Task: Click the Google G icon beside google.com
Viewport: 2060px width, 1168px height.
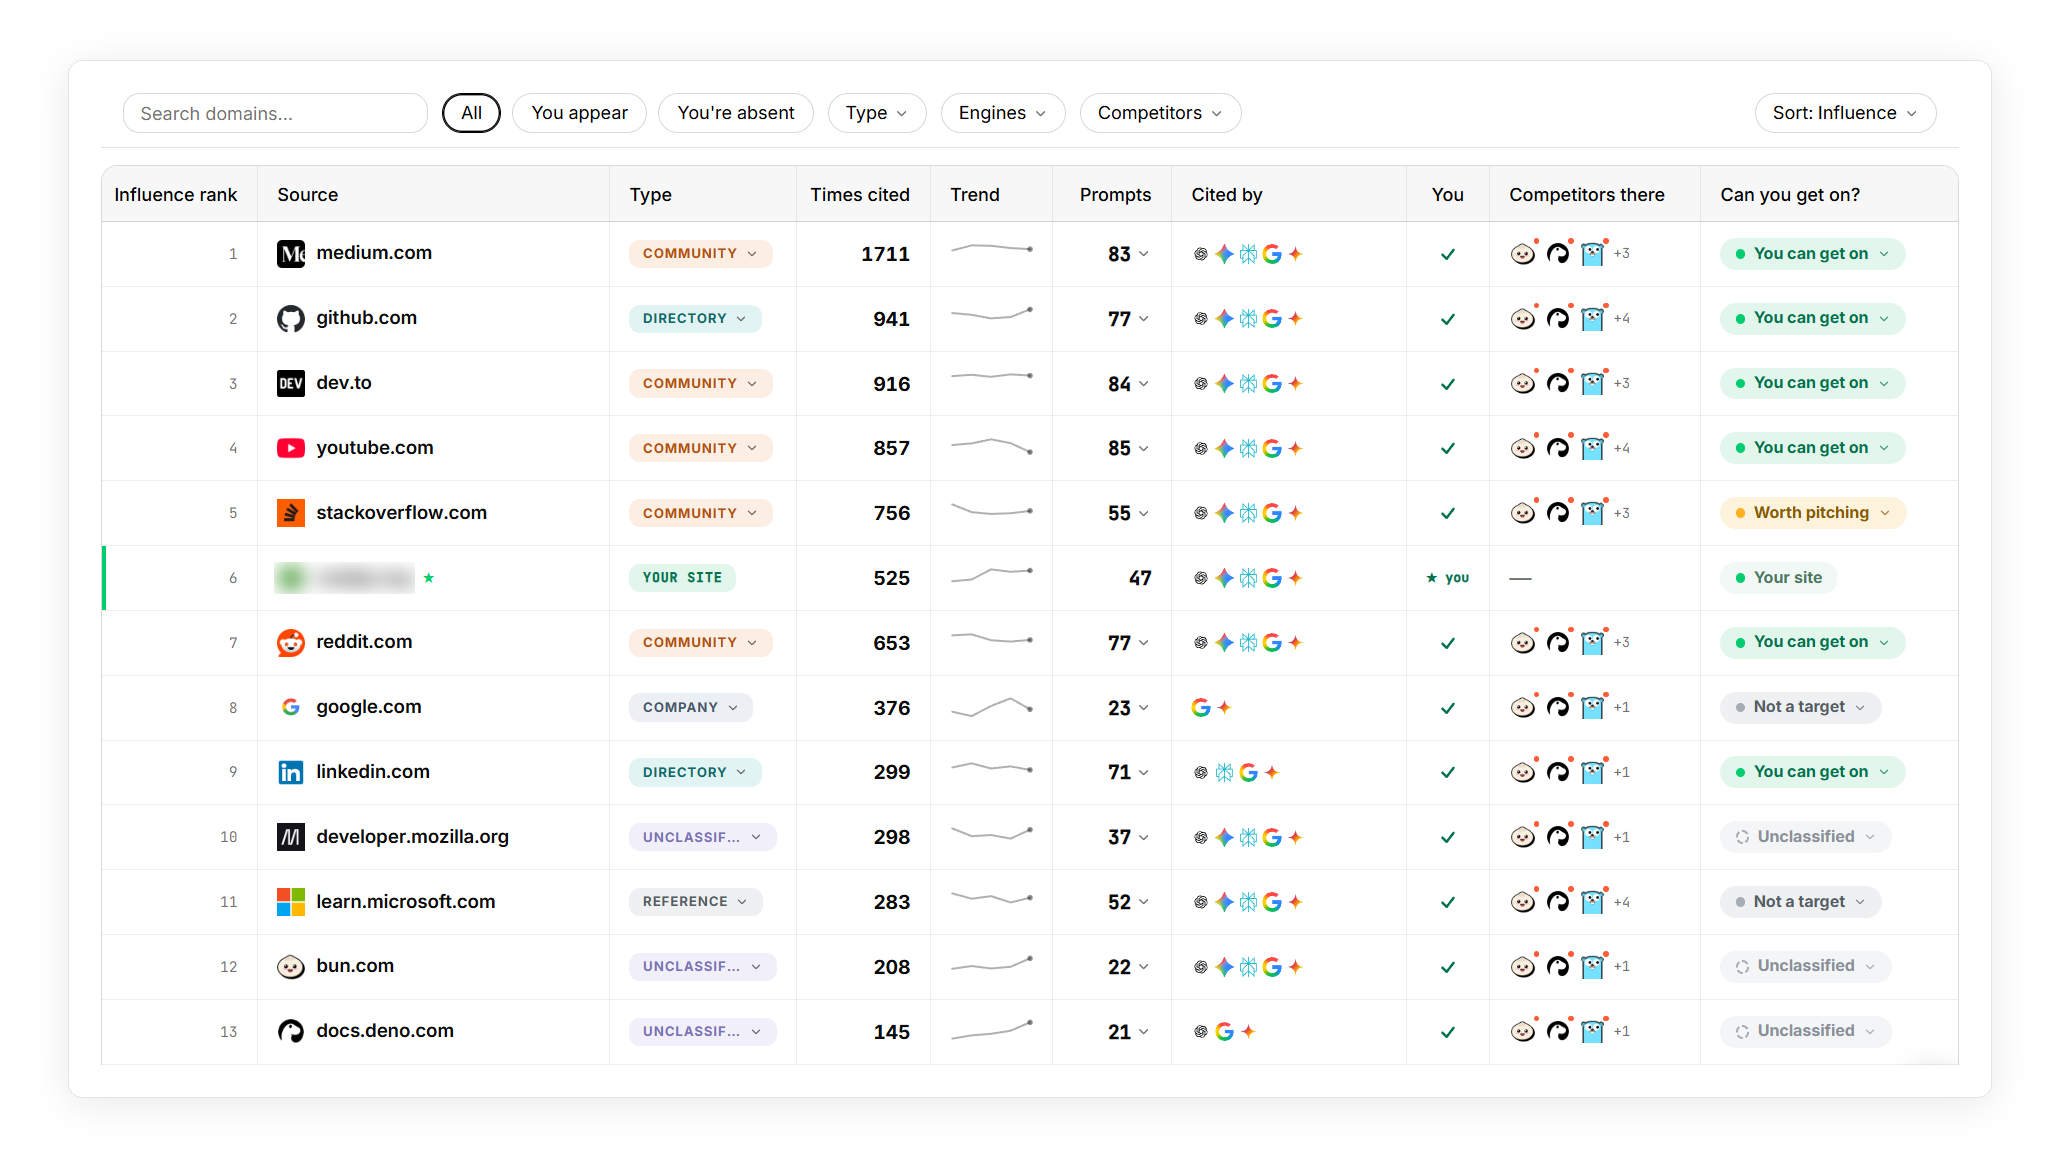Action: (x=290, y=708)
